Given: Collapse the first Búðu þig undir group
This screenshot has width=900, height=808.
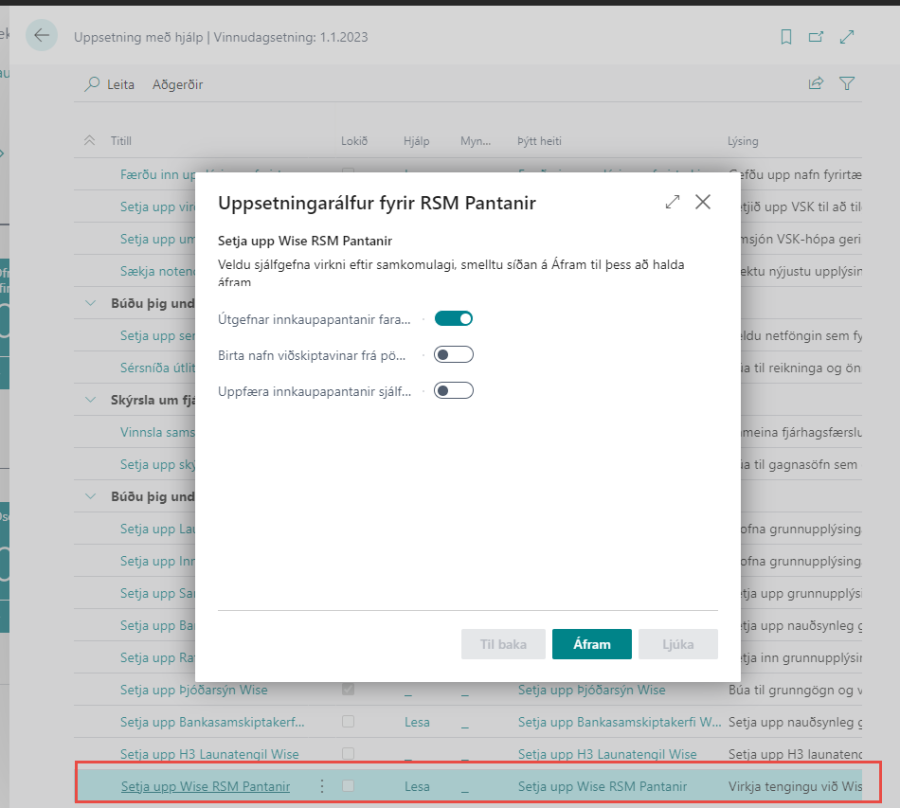Looking at the screenshot, I should tap(91, 303).
